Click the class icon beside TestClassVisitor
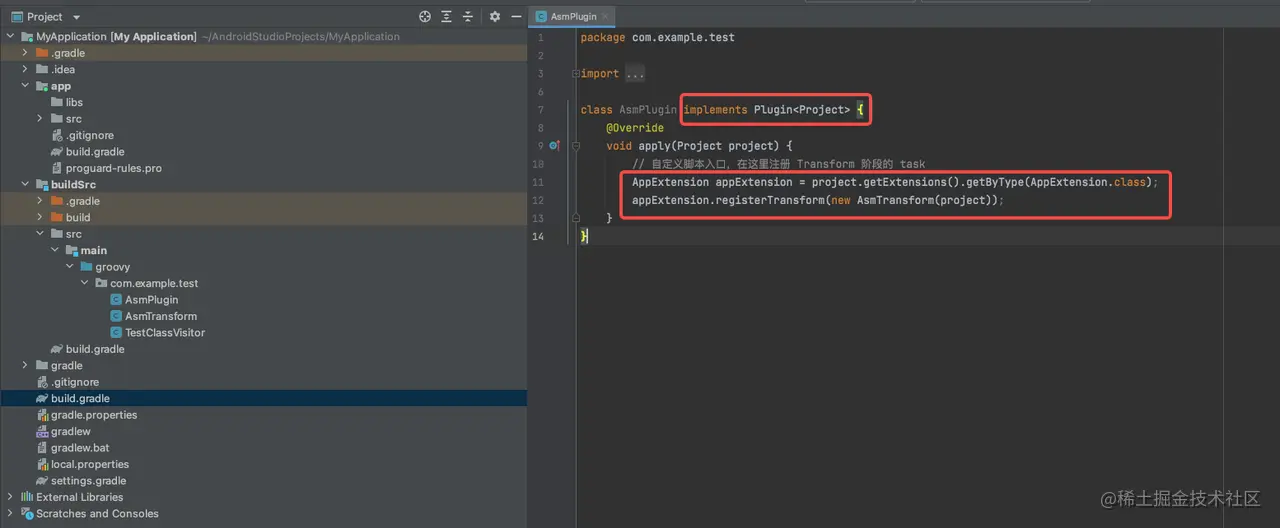Screen dimensions: 1280x528 tap(116, 332)
